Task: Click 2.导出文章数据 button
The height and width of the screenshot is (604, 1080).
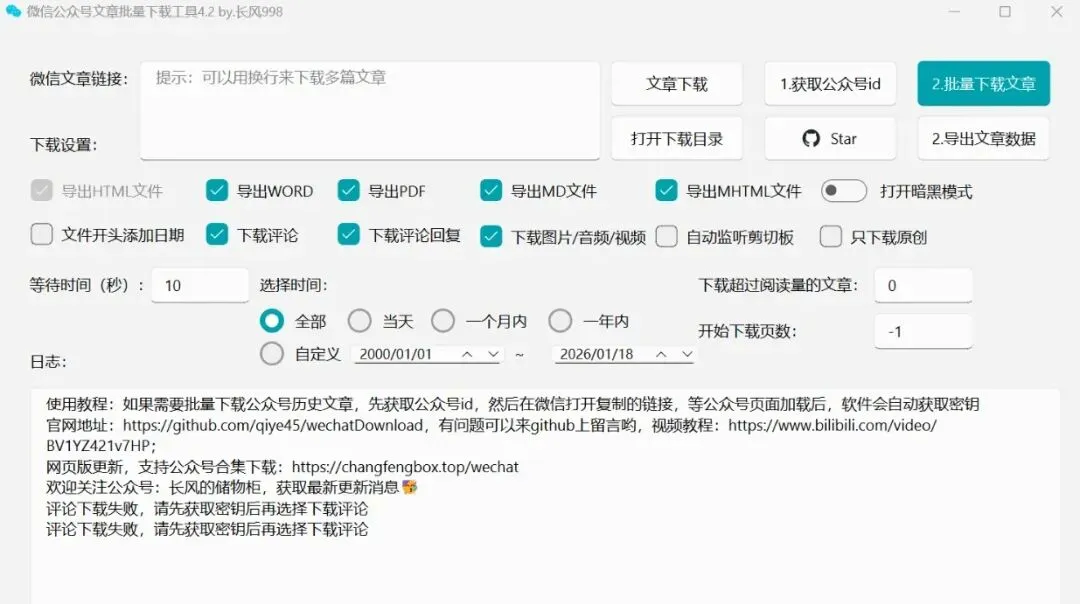Action: pos(984,139)
